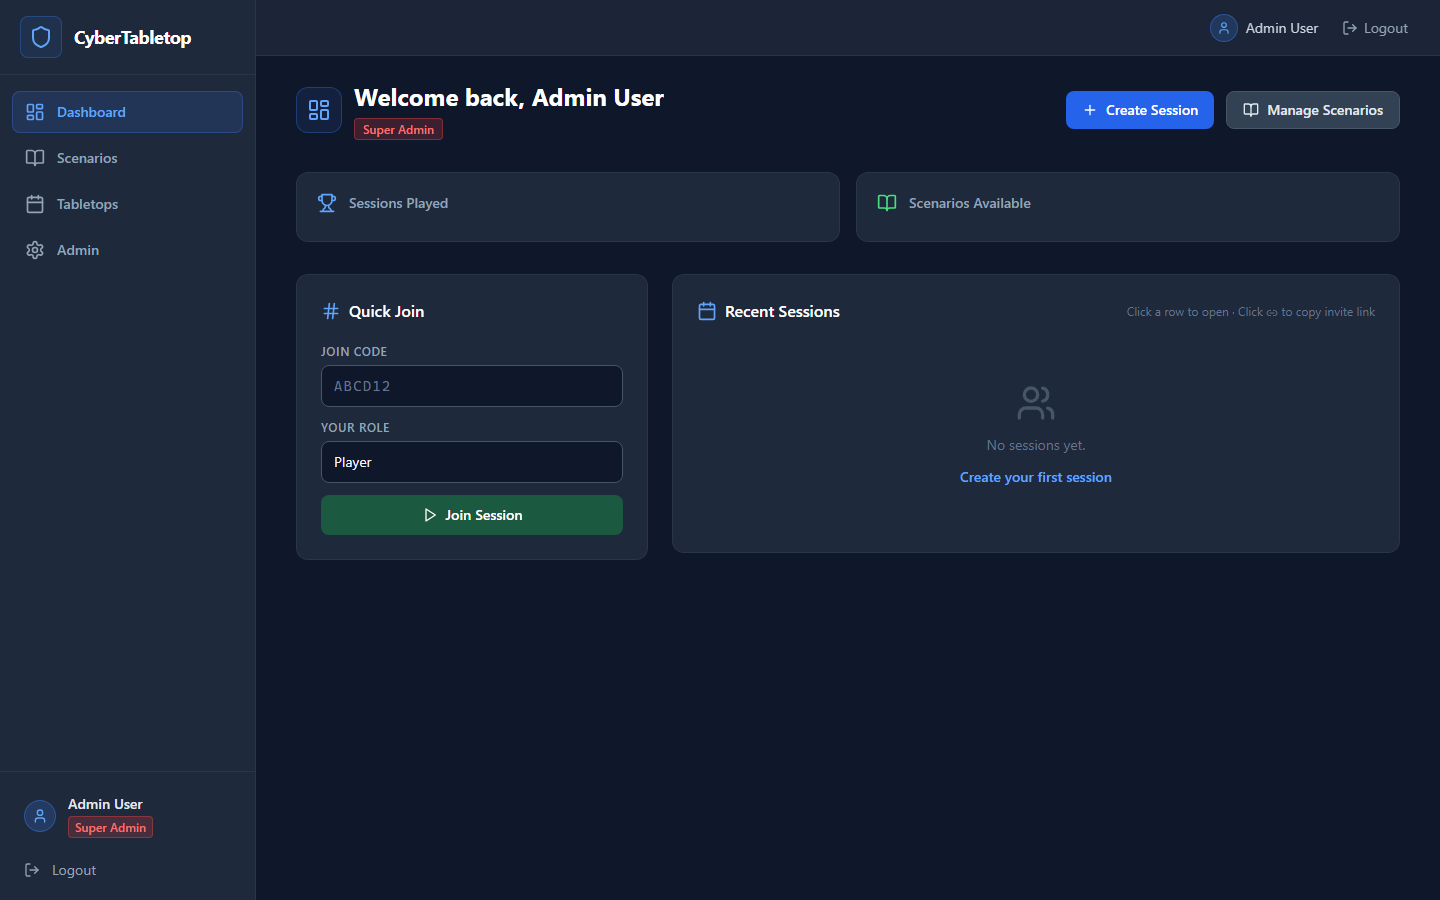Focus the Join Code input field
Screen dimensions: 1440x900
pos(472,386)
